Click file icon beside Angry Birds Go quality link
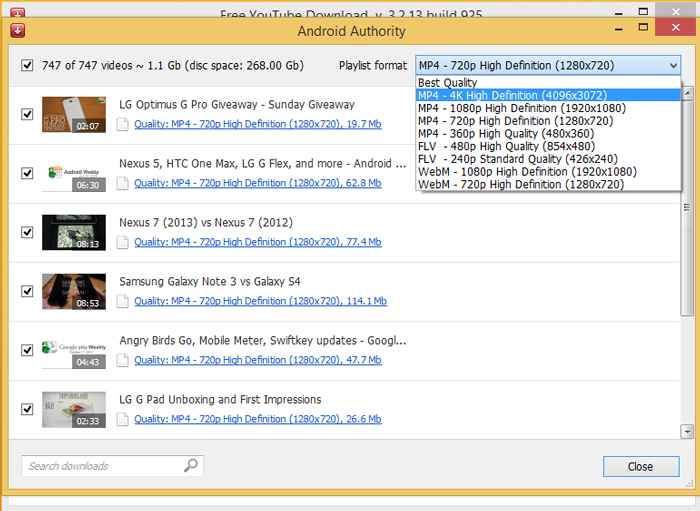Viewport: 700px width, 511px height. (x=123, y=360)
